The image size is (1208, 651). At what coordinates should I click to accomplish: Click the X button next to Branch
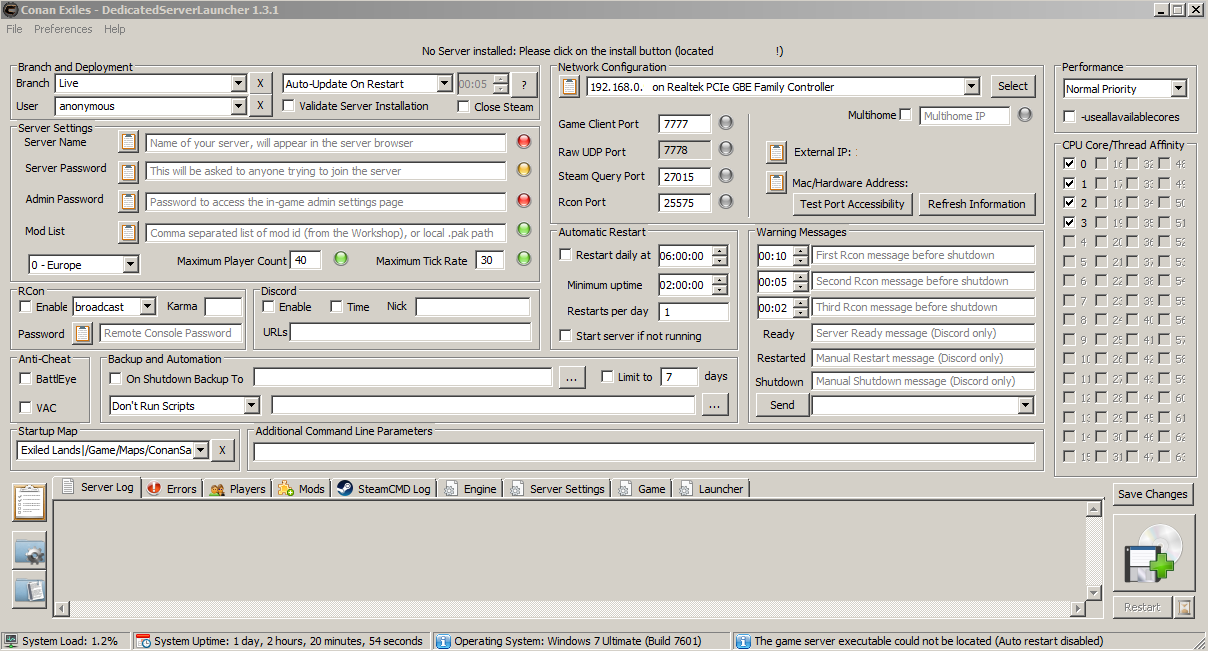pyautogui.click(x=259, y=84)
